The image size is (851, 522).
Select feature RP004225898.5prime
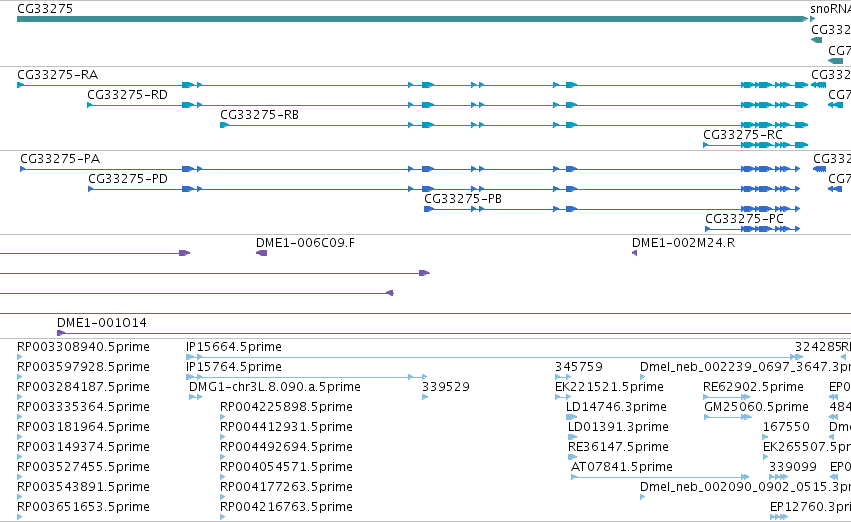[287, 407]
